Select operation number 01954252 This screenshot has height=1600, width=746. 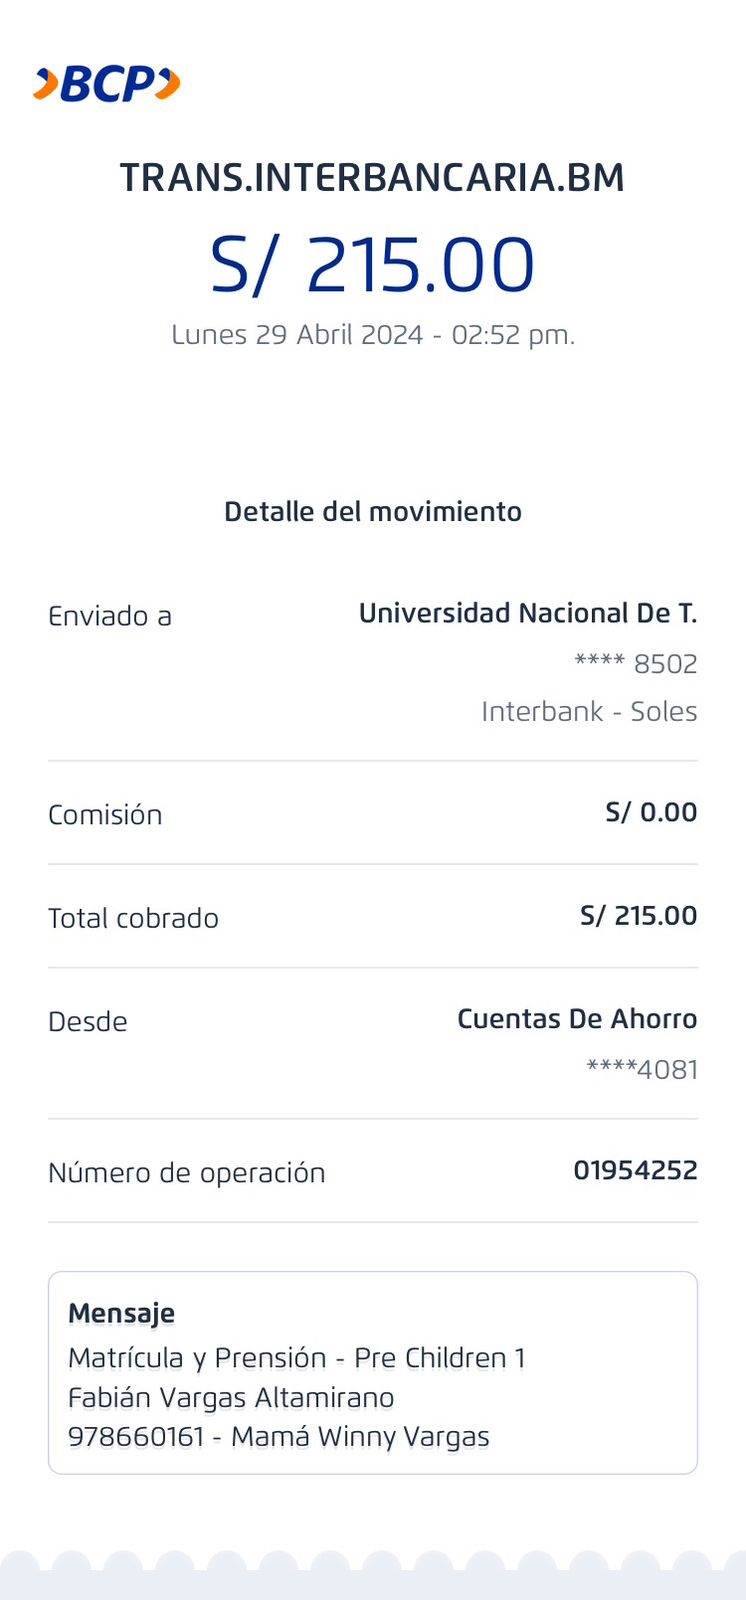[x=635, y=1170]
